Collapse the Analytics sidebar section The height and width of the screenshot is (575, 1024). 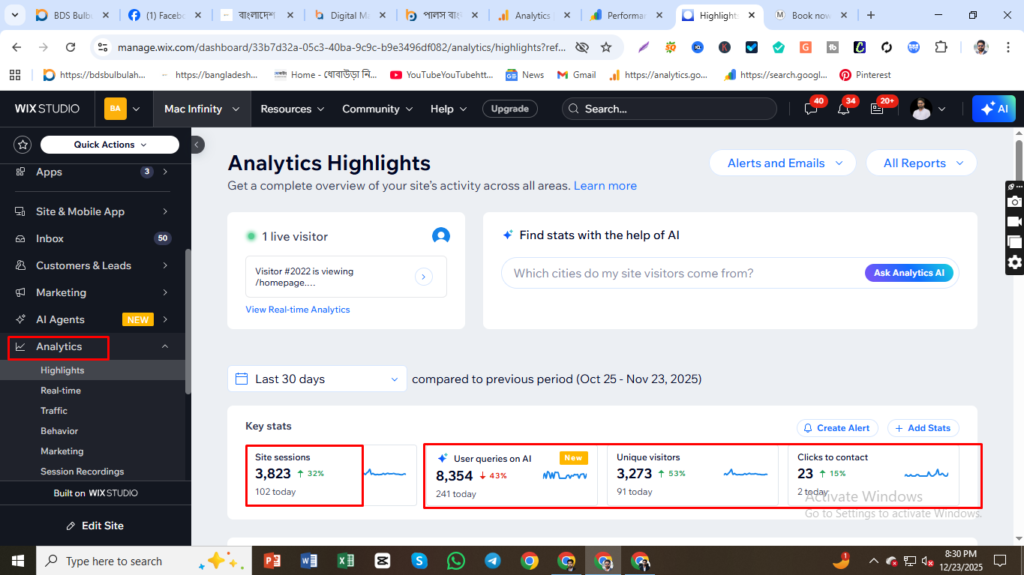coord(165,346)
